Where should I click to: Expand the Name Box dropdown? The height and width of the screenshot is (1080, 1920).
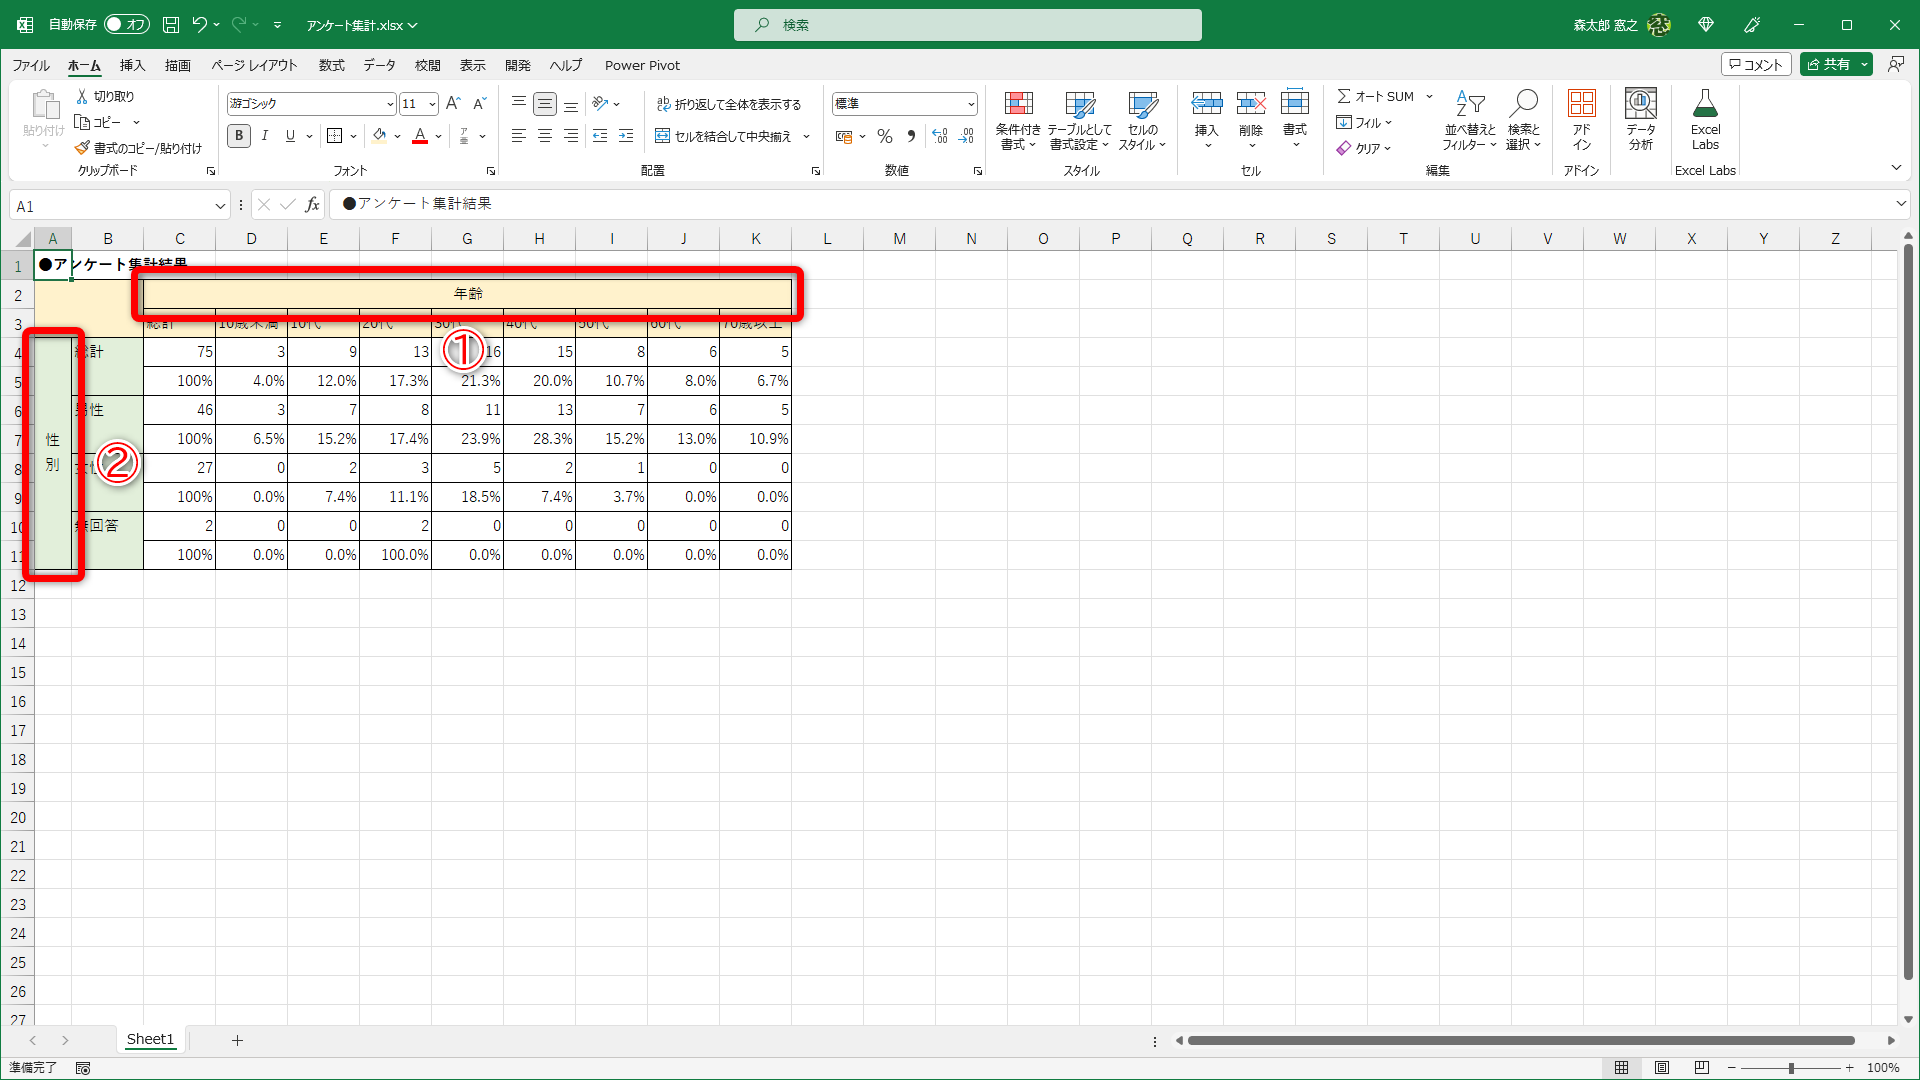pos(220,206)
